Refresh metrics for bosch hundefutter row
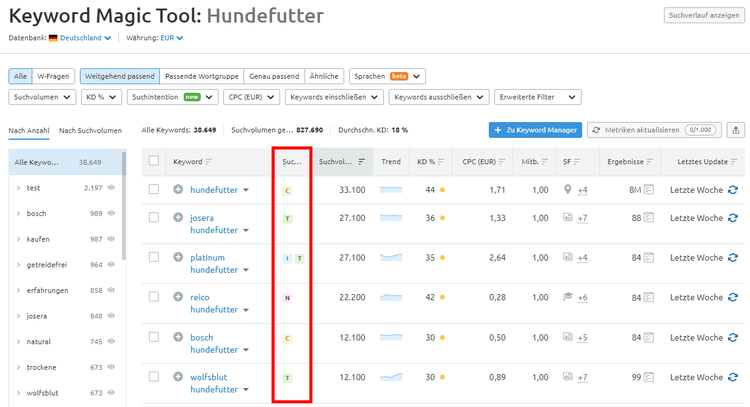Screen dimensions: 750x407 click(x=733, y=337)
